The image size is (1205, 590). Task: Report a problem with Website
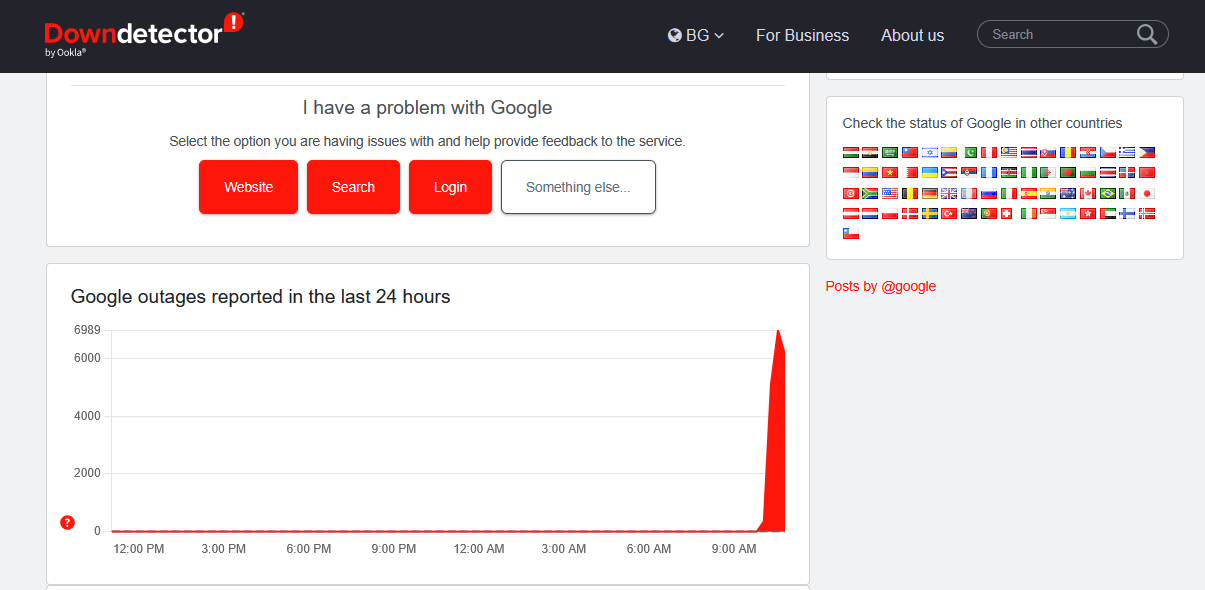point(248,187)
